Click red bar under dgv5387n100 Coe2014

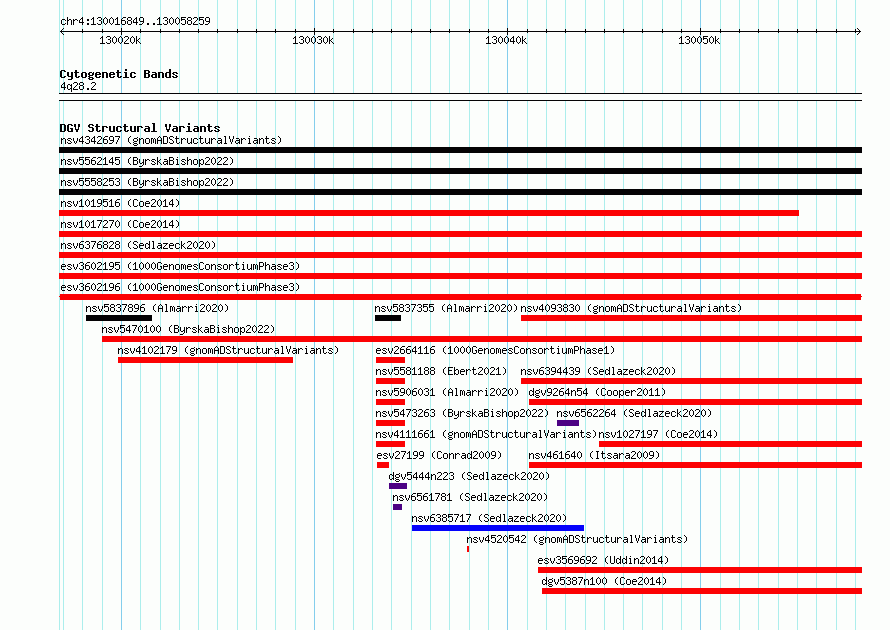click(x=702, y=591)
